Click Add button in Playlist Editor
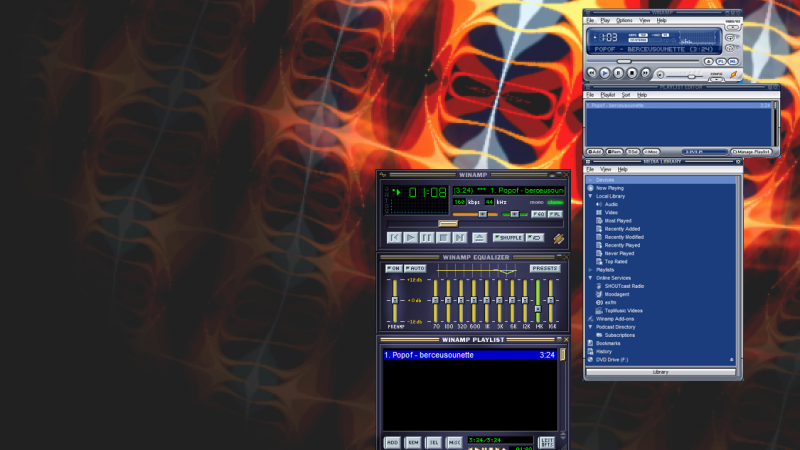Image resolution: width=800 pixels, height=450 pixels. tap(594, 152)
